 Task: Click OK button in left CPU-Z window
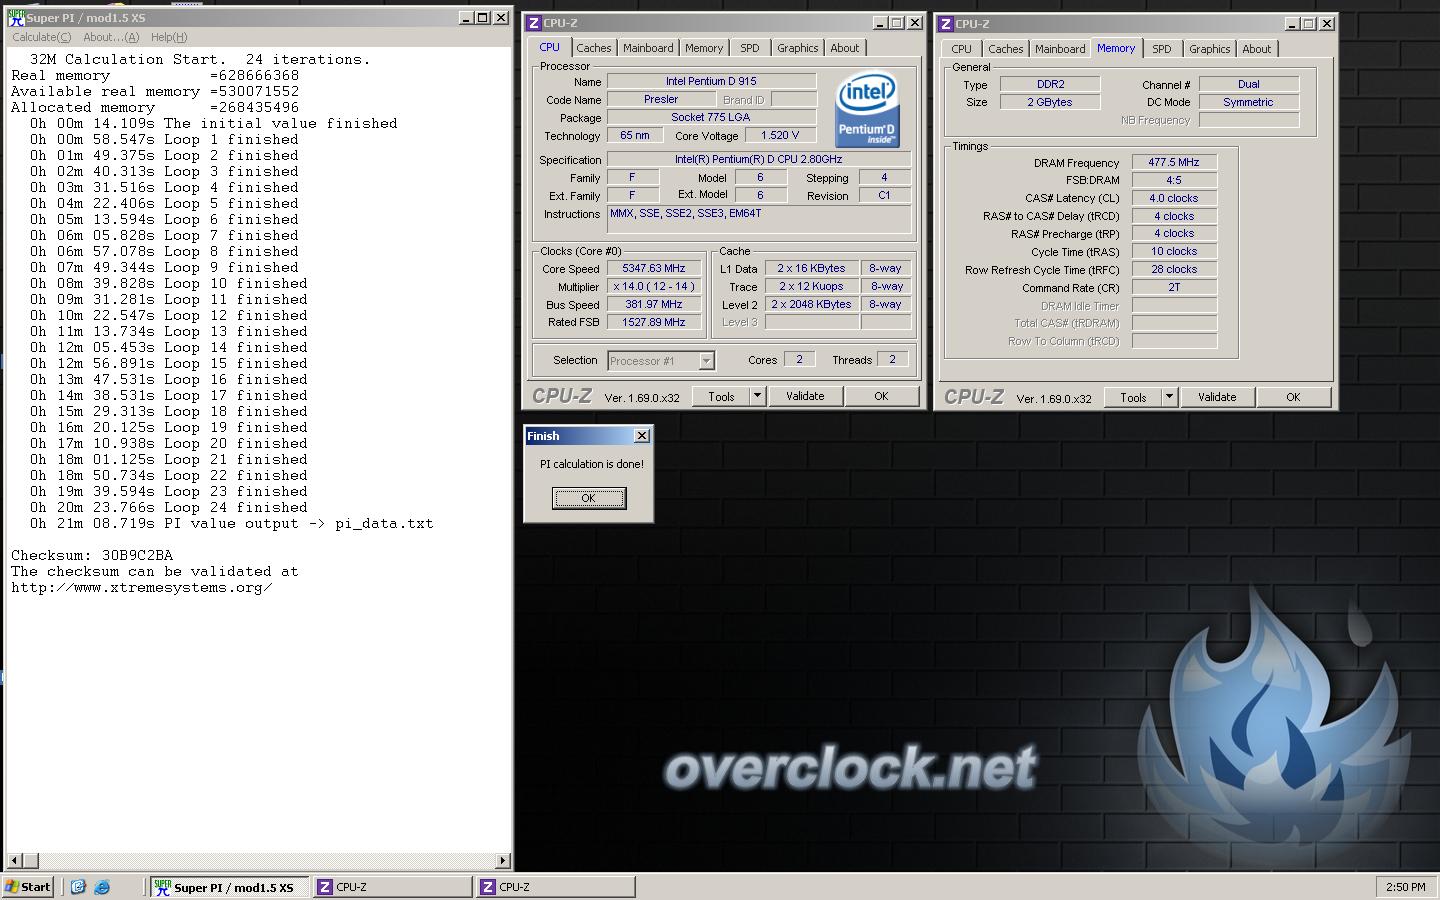(x=881, y=396)
